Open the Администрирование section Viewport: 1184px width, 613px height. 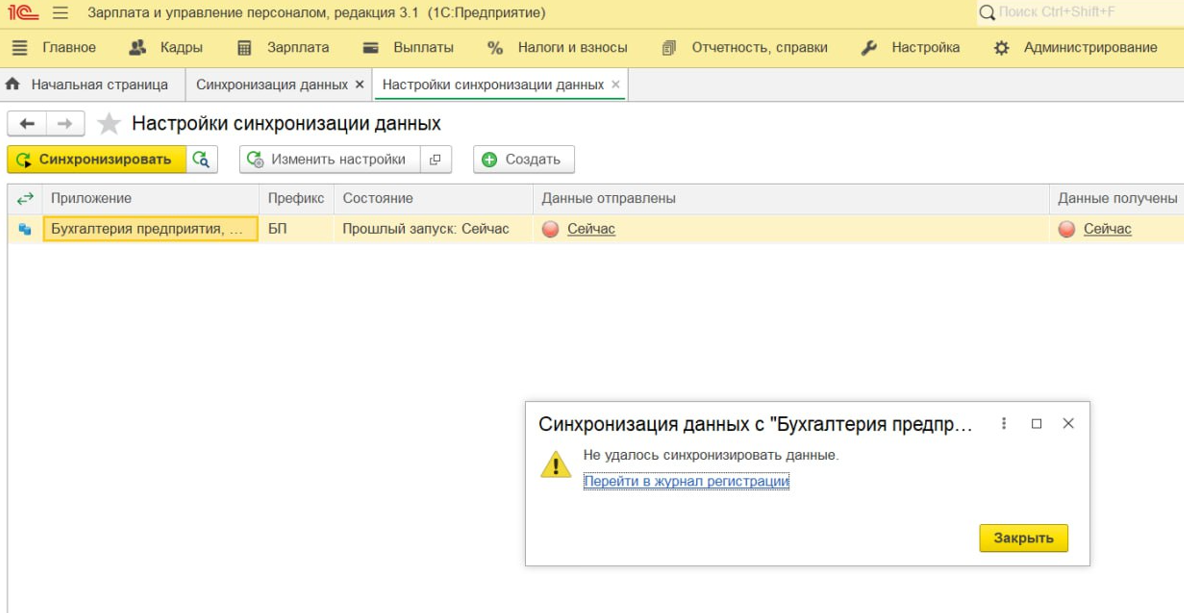click(1076, 48)
